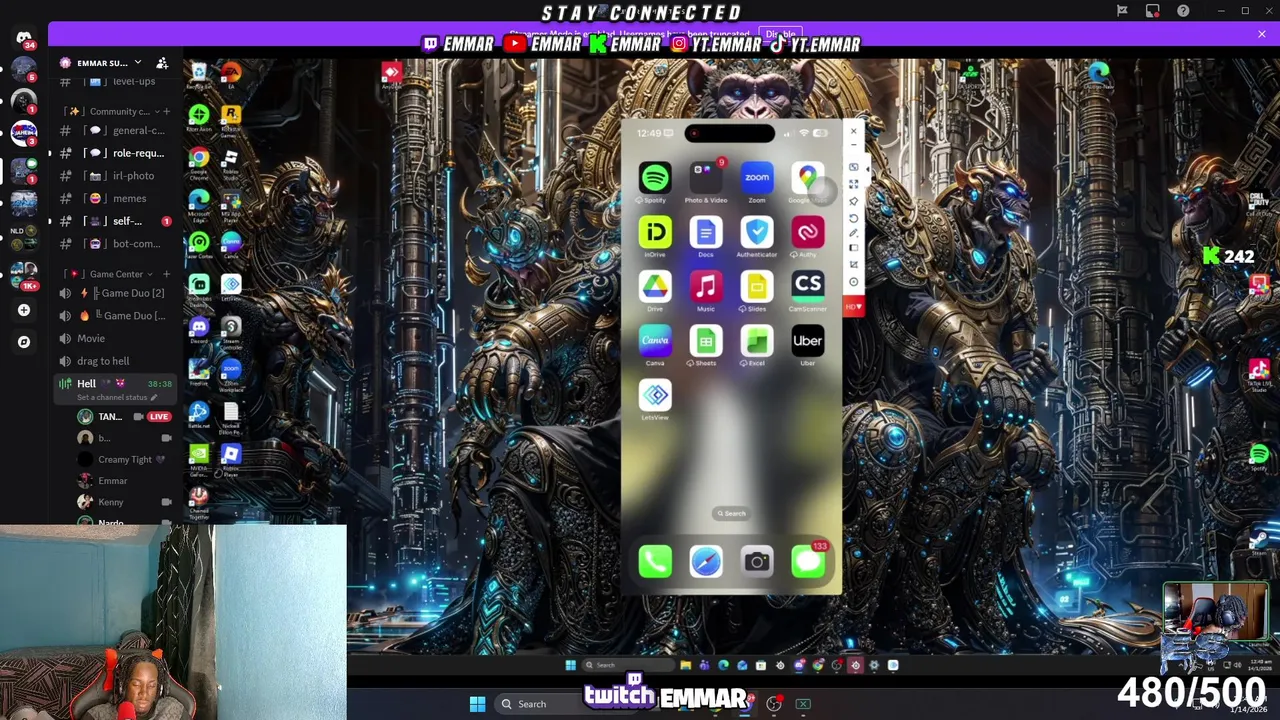Image resolution: width=1280 pixels, height=720 pixels.
Task: Launch inDrive on the mirrored phone
Action: pyautogui.click(x=655, y=232)
